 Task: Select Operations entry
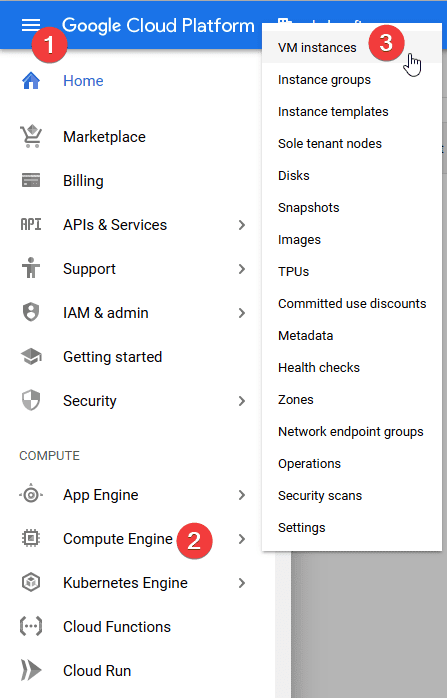[352, 464]
